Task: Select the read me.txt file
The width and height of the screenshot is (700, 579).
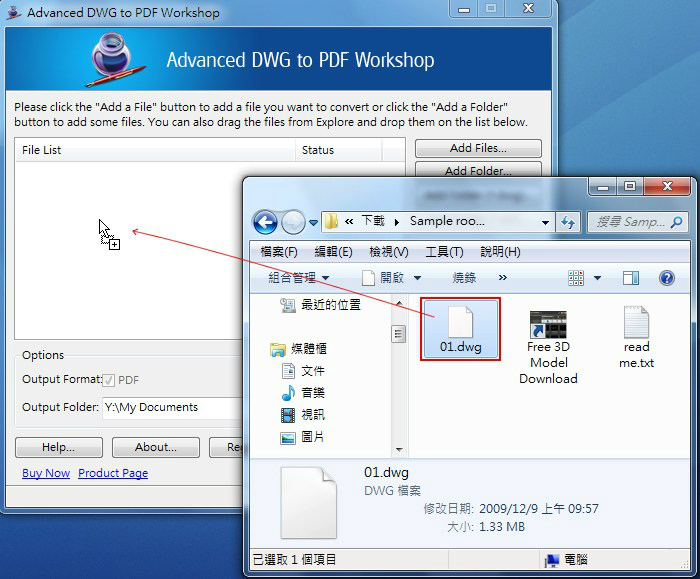Action: 636,337
